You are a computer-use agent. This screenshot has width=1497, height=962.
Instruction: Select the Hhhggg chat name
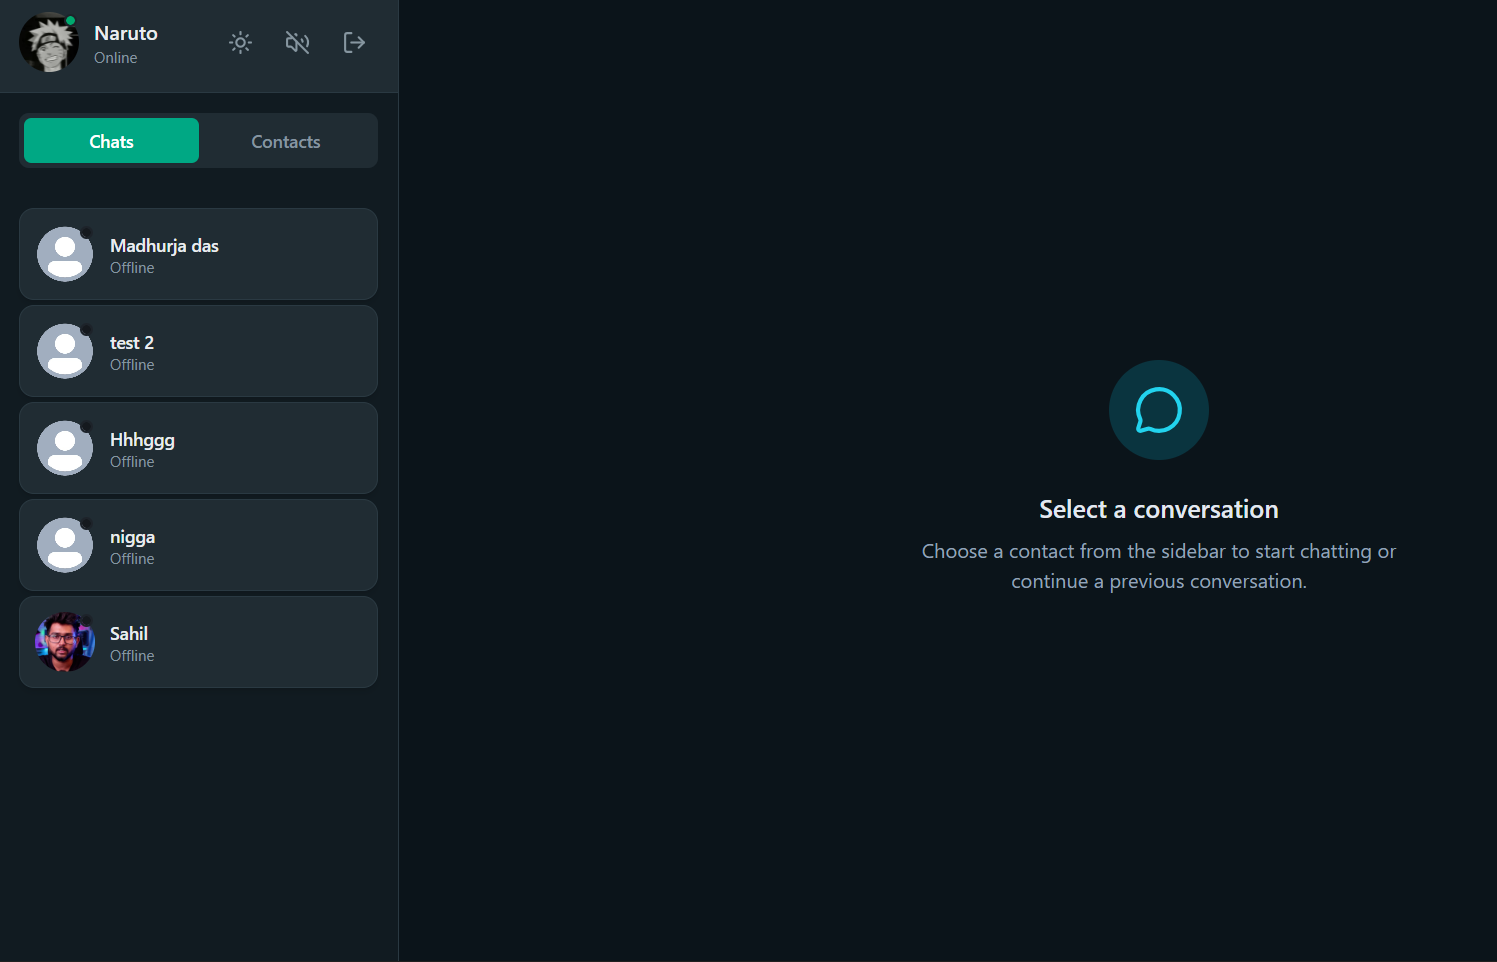pyautogui.click(x=142, y=440)
